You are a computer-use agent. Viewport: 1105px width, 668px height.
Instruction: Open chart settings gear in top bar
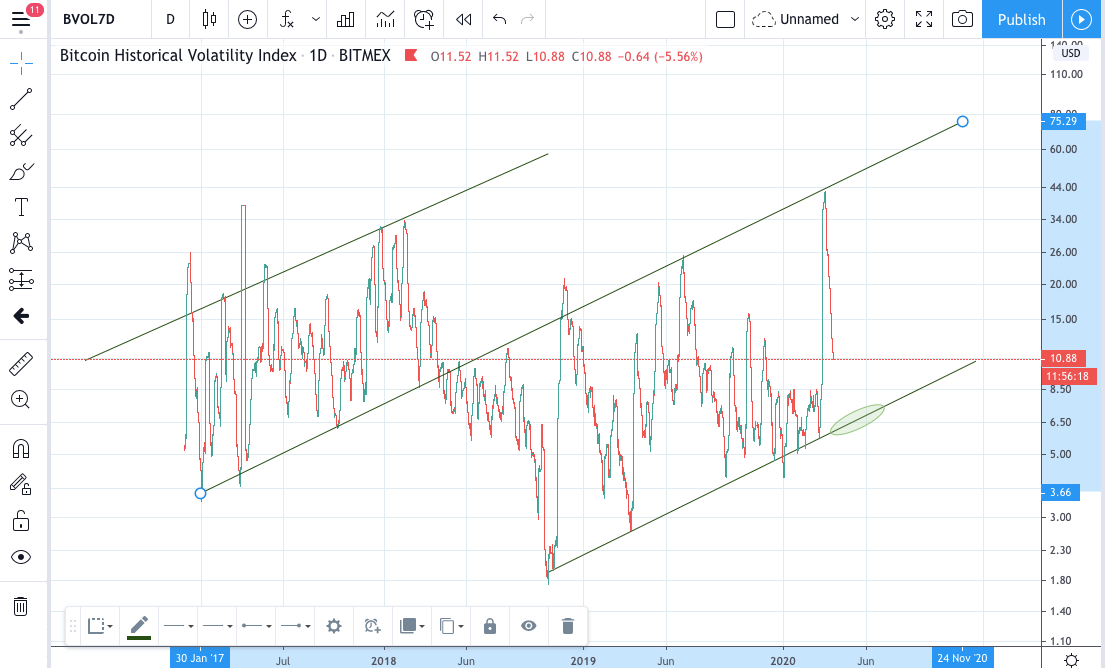(x=884, y=20)
